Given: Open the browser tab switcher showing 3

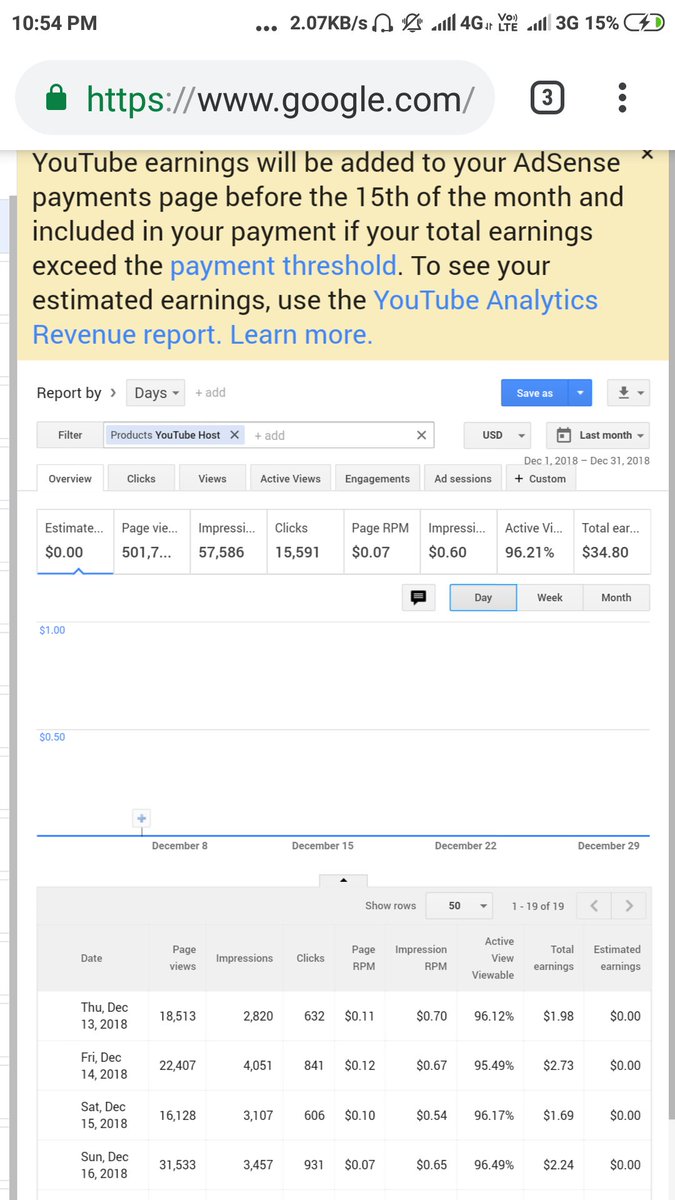Looking at the screenshot, I should point(547,98).
